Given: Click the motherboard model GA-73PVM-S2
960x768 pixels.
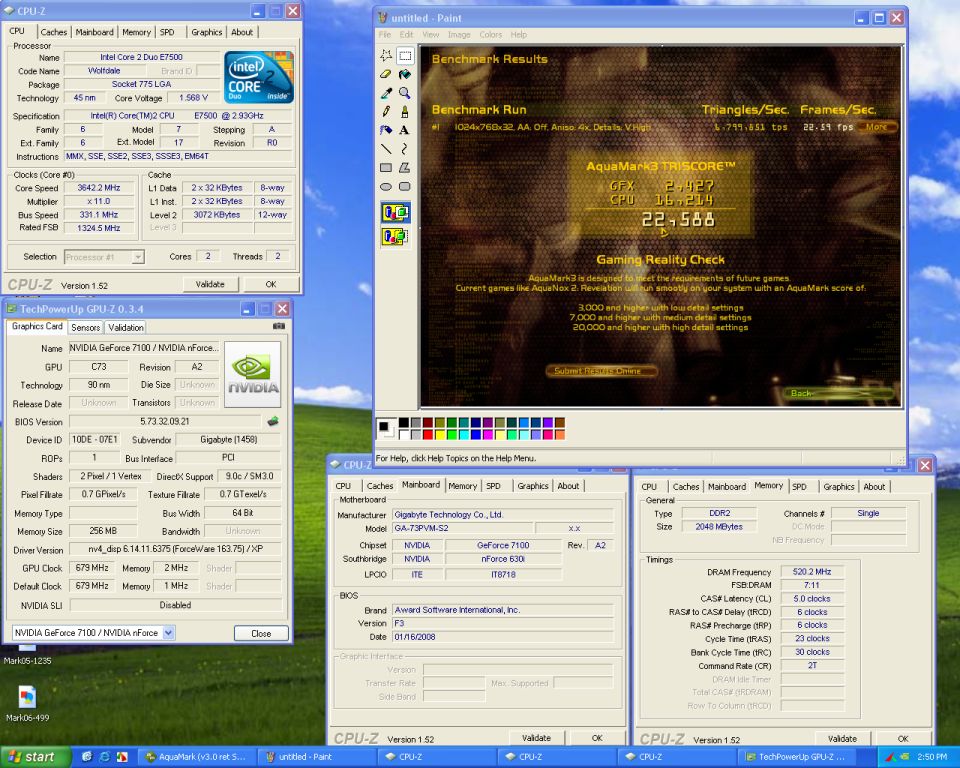Looking at the screenshot, I should tap(462, 528).
